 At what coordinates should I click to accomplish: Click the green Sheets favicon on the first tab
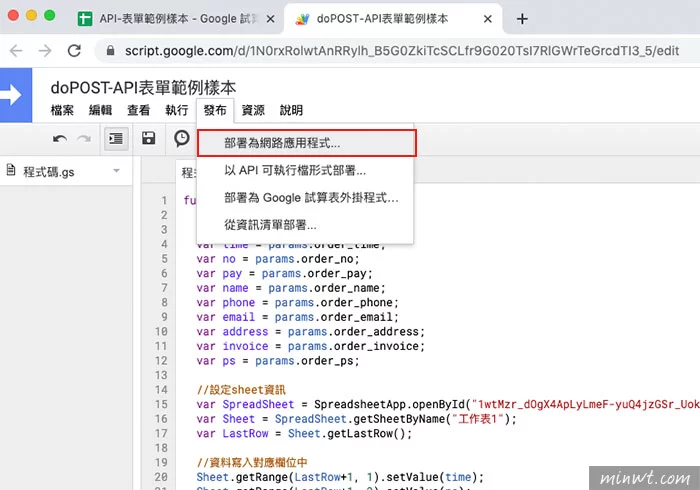pyautogui.click(x=85, y=19)
